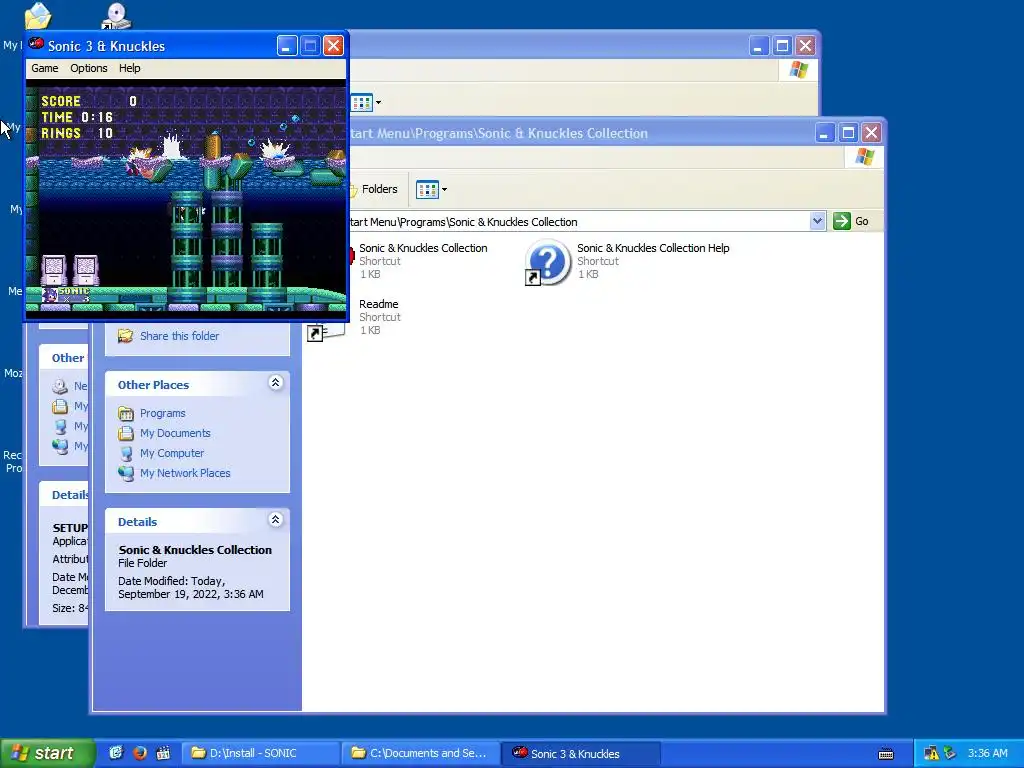Collapse the Other Places panel
The width and height of the screenshot is (1024, 768).
click(276, 383)
